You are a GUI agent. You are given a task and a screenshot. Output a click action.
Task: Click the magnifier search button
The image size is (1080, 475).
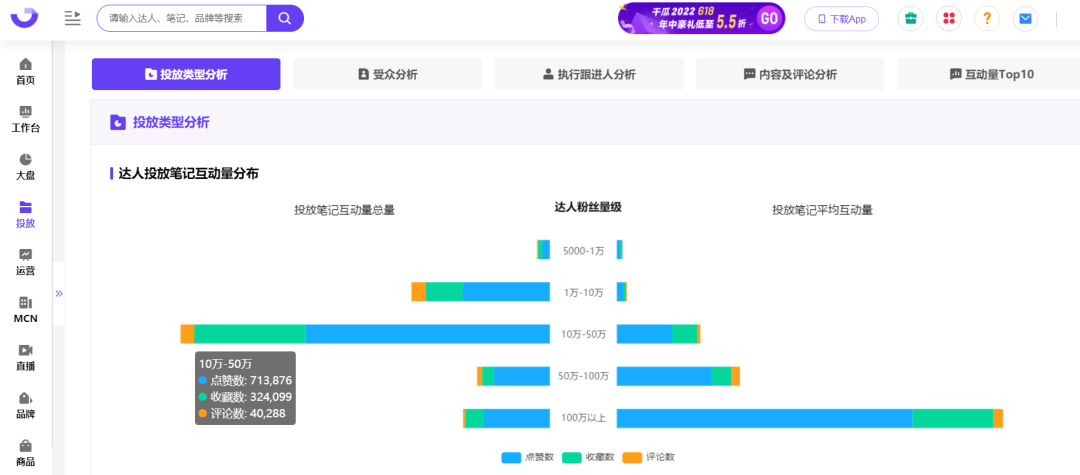coord(284,19)
